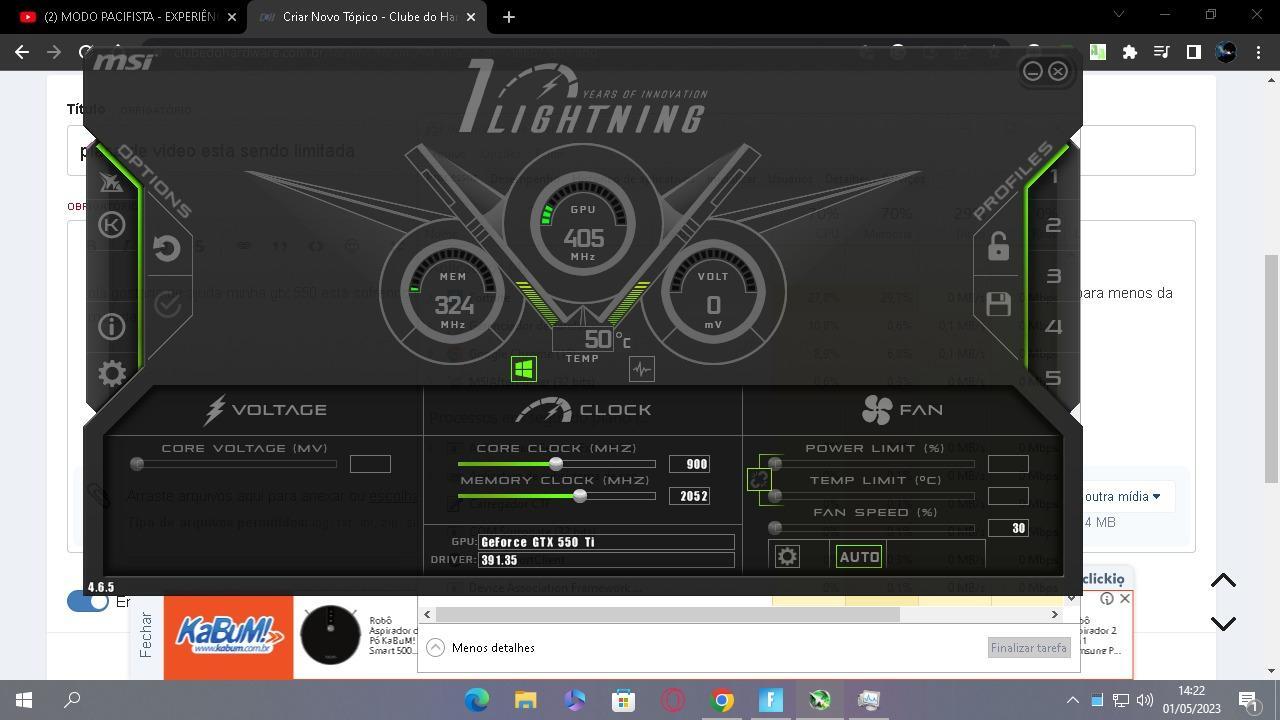Click the Memory Clock value field 2052
1280x720 pixels.
click(x=690, y=496)
